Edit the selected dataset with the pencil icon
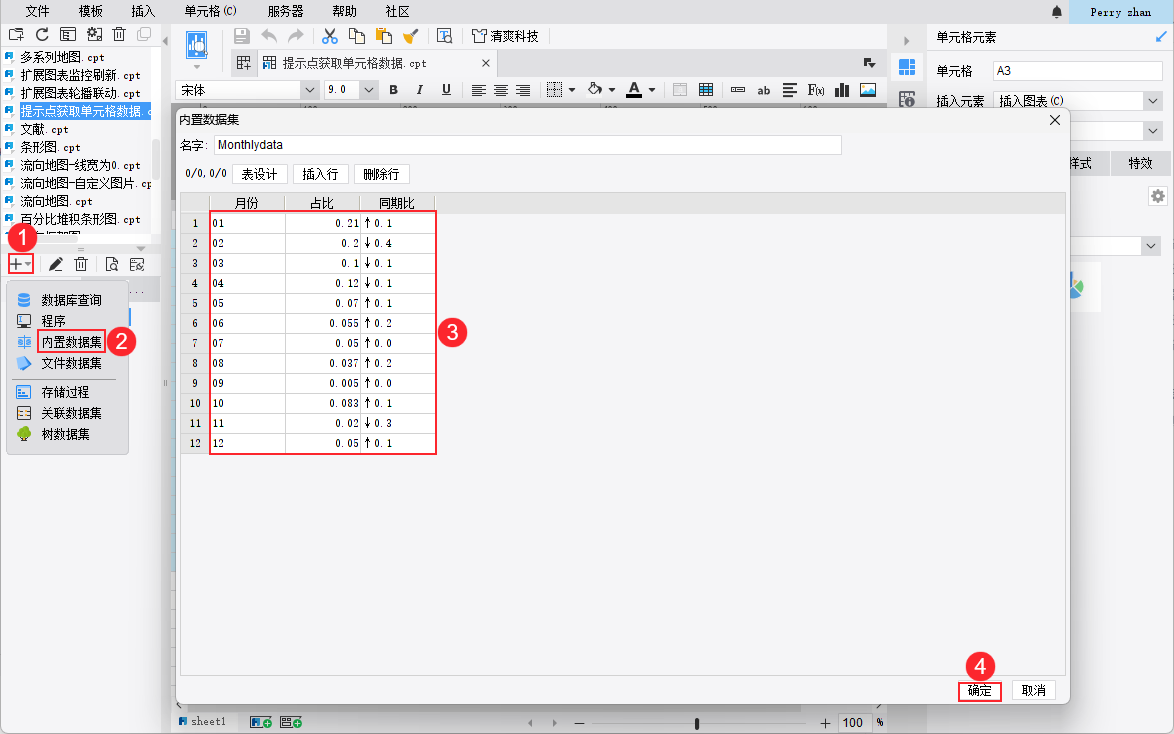 coord(55,264)
